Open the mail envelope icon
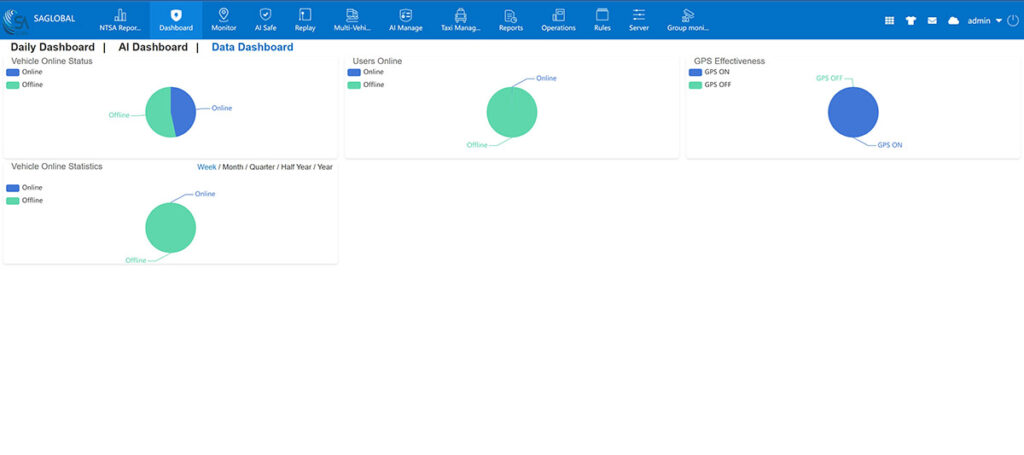Image resolution: width=1024 pixels, height=455 pixels. point(932,21)
